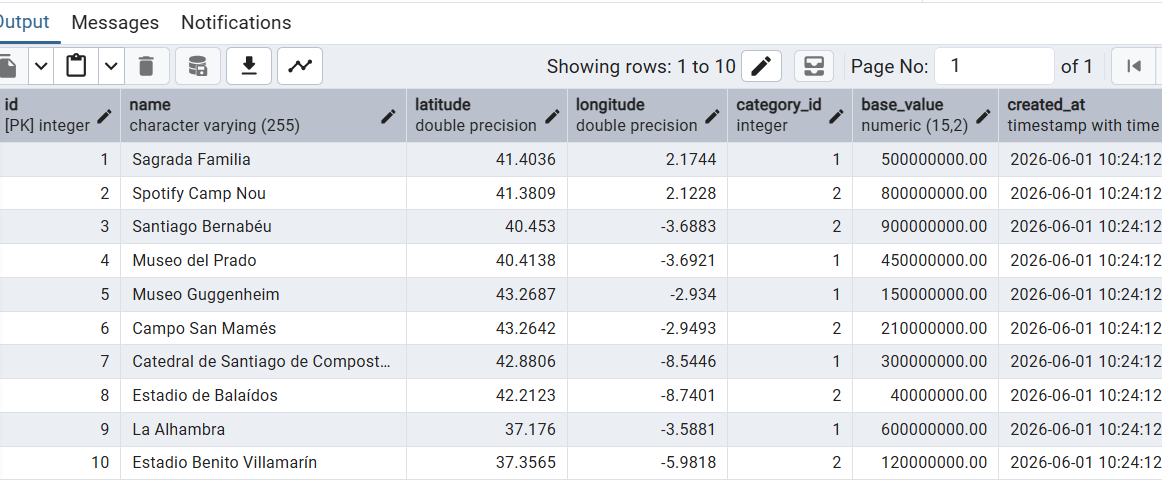Edit the showing rows range pencil
The height and width of the screenshot is (482, 1162).
click(761, 66)
